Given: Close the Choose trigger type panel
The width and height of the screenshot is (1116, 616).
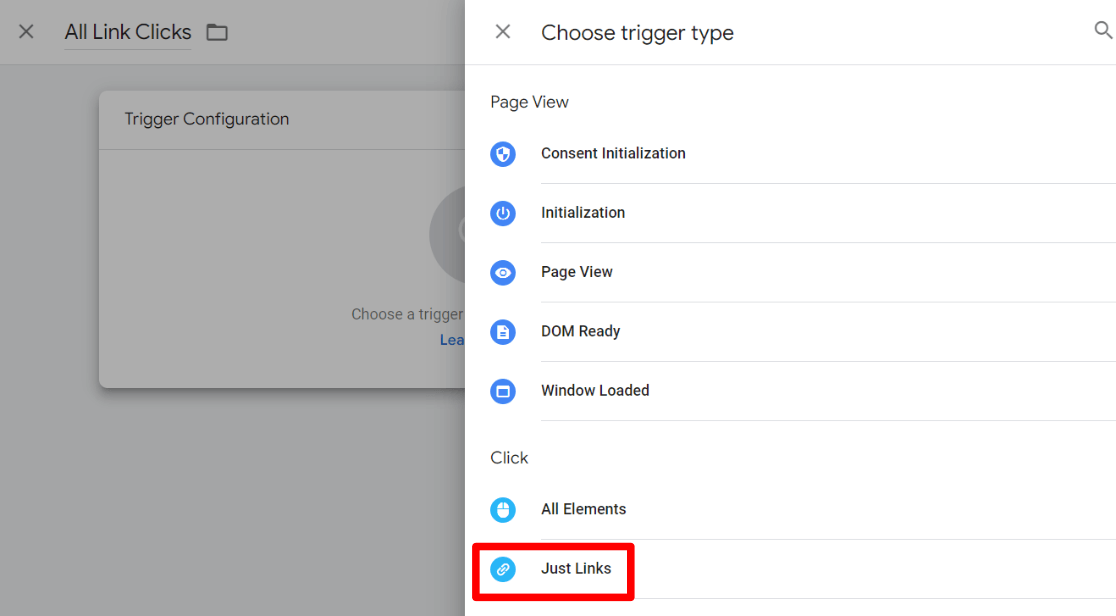Looking at the screenshot, I should 502,31.
